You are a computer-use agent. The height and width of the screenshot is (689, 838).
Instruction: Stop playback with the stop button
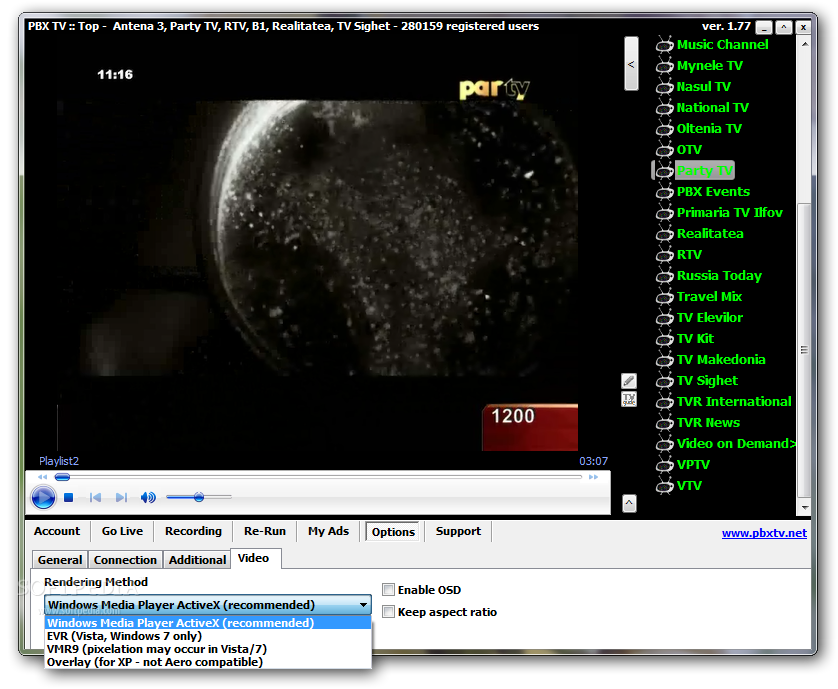click(68, 498)
